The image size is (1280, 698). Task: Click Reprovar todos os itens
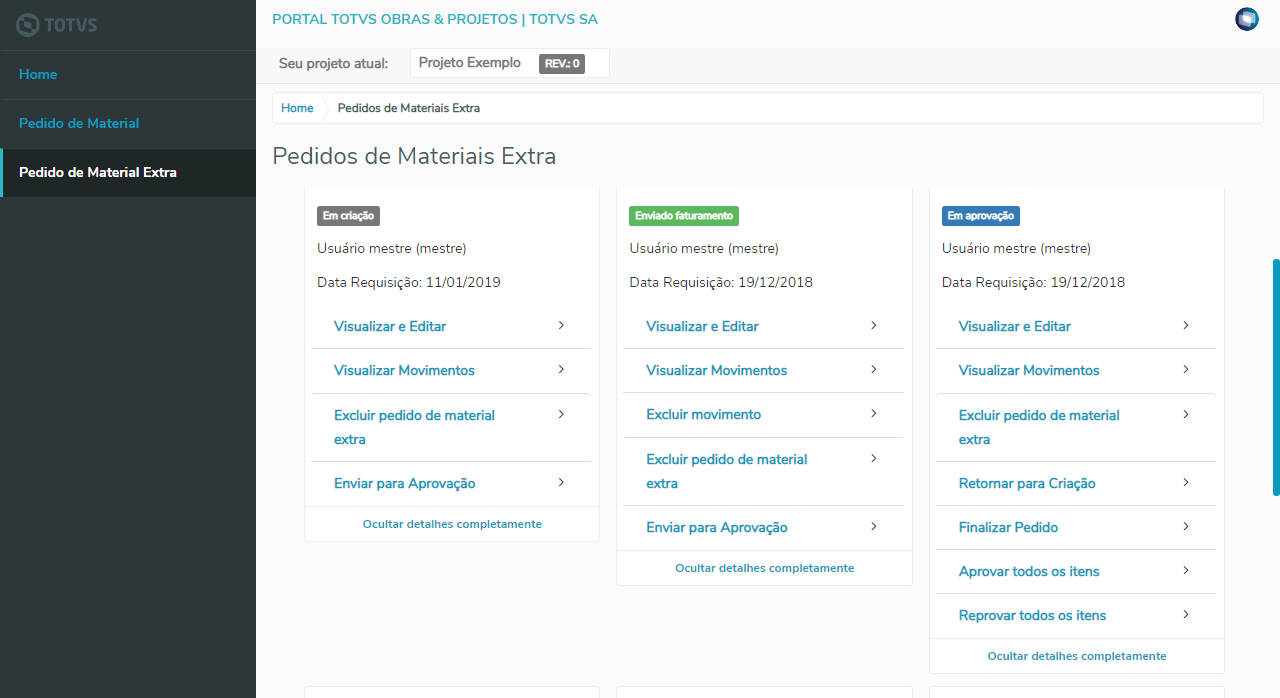pos(1033,616)
